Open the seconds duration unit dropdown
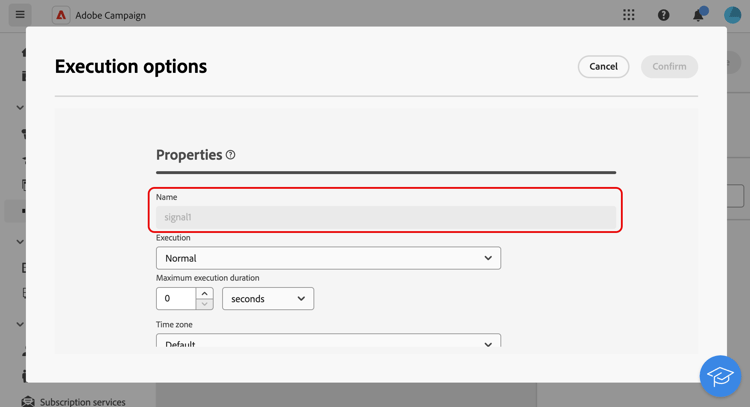Screen dimensions: 750x407 [268, 299]
